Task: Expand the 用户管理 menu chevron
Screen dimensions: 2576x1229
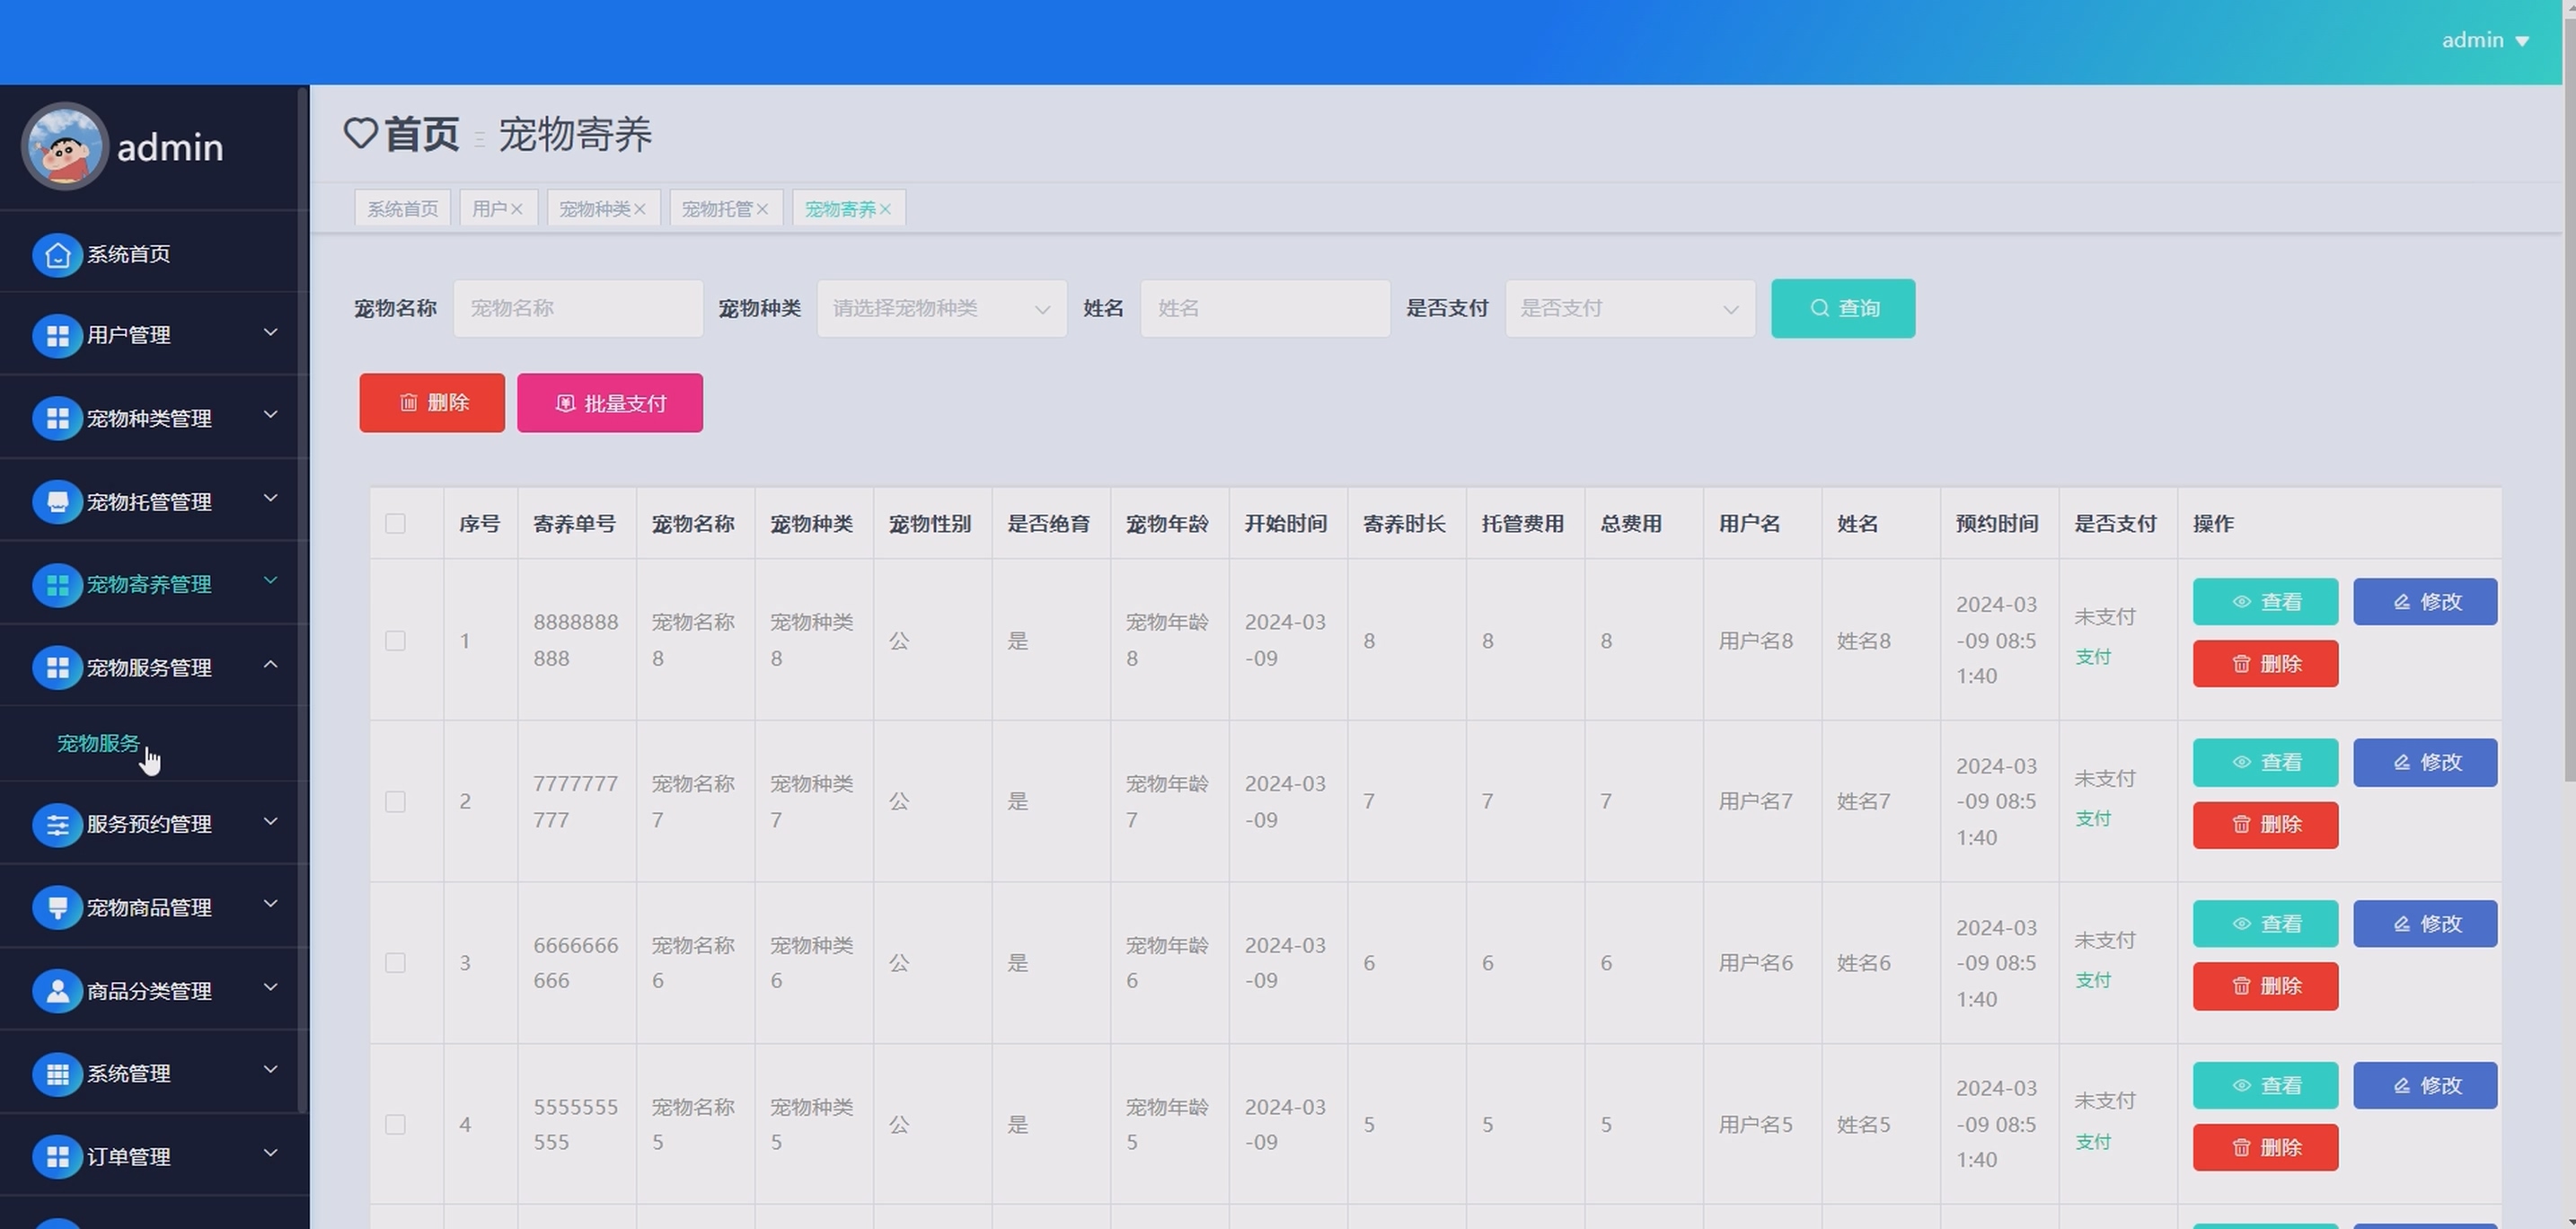Action: click(x=270, y=332)
